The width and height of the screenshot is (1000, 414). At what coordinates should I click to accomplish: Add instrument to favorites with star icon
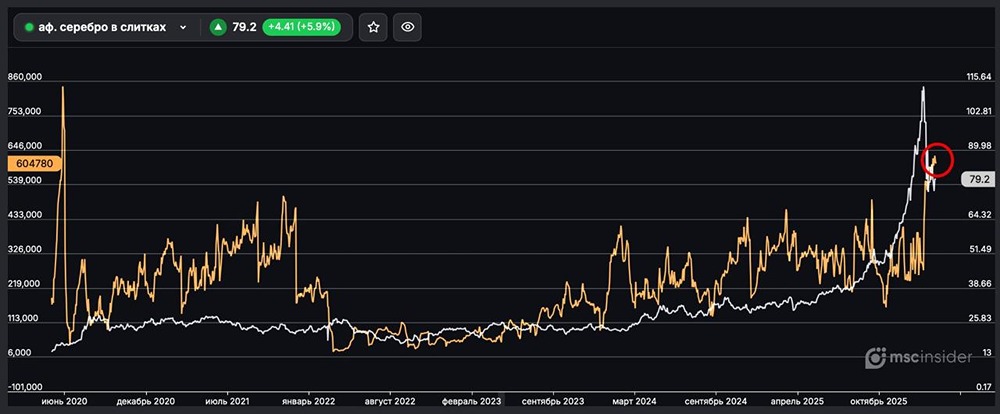[x=373, y=28]
